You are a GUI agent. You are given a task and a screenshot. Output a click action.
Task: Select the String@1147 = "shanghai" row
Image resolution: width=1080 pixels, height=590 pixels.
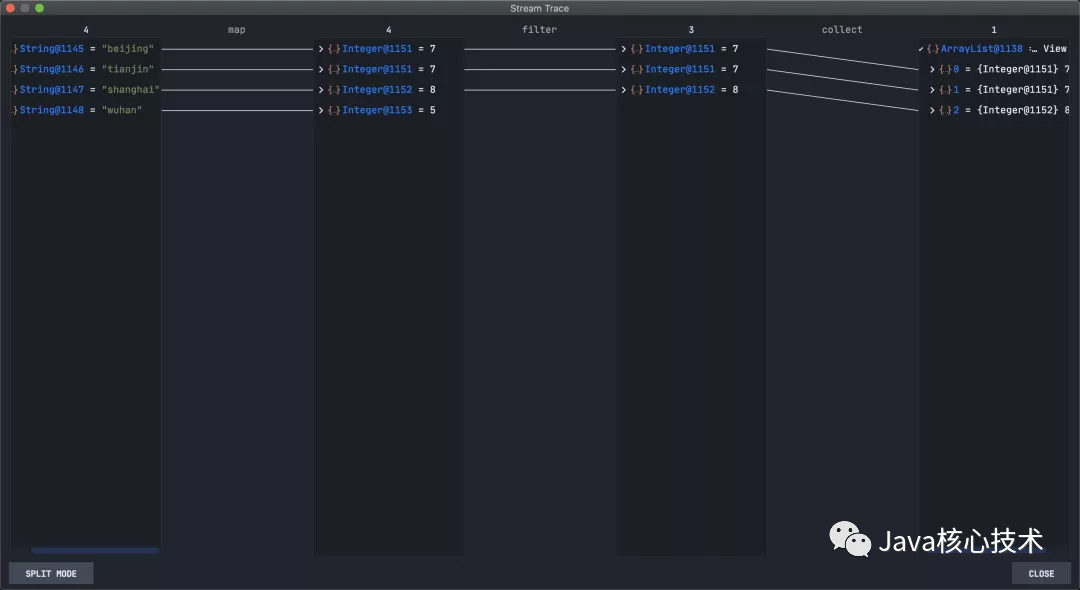point(85,90)
